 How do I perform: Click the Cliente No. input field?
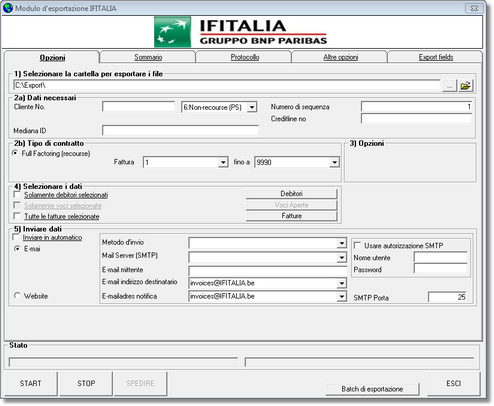[138, 107]
